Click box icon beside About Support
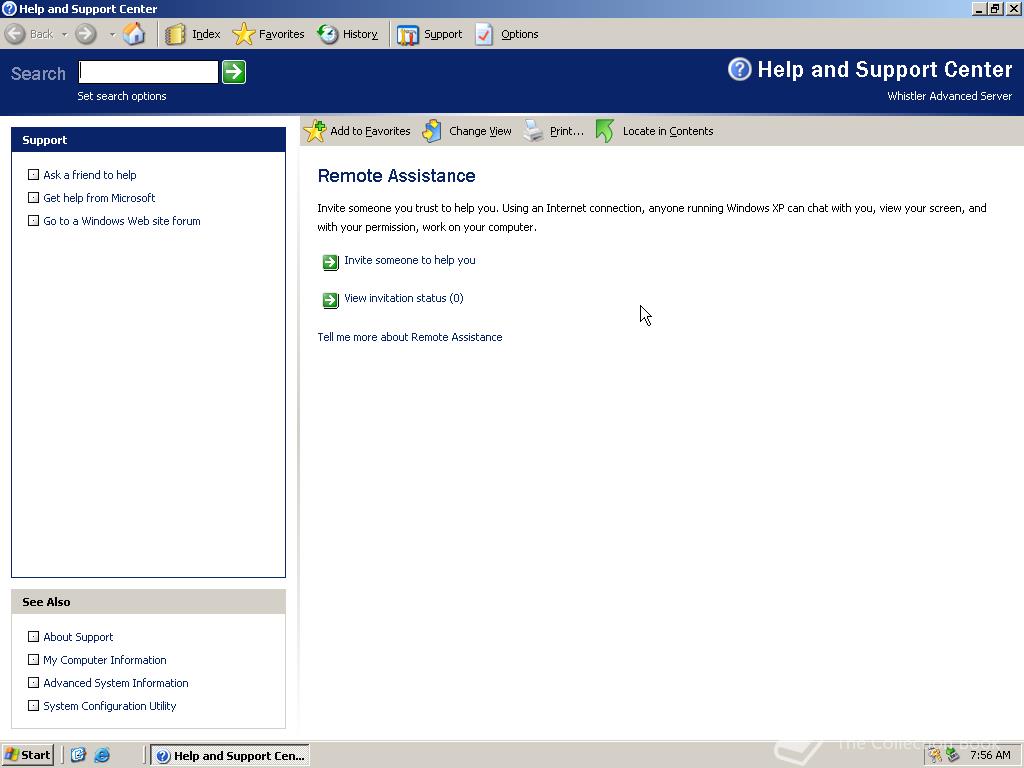This screenshot has height=768, width=1024. coord(33,636)
